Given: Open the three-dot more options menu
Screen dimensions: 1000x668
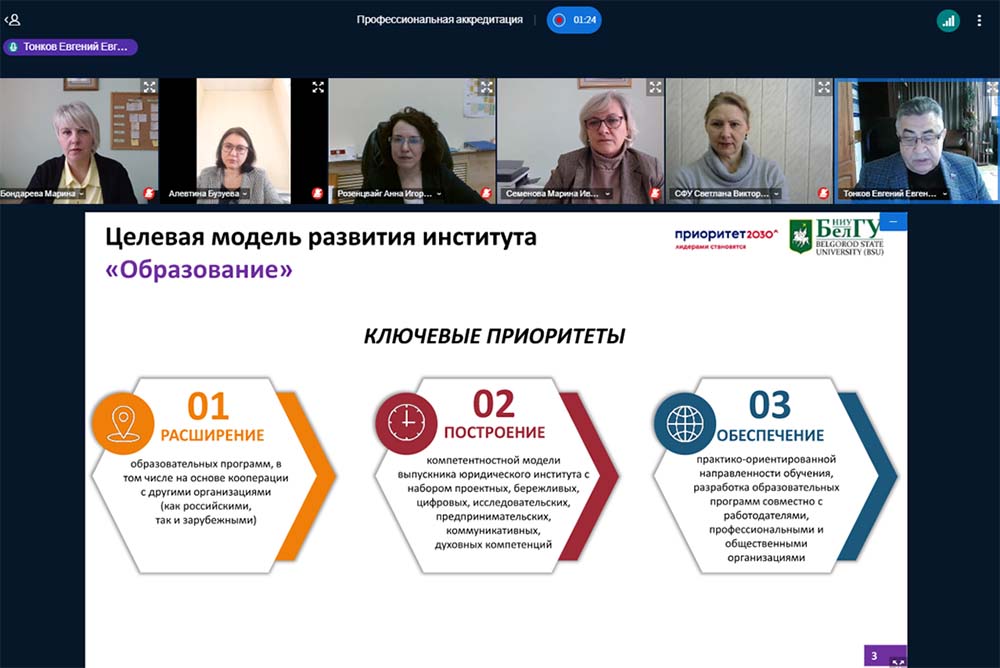Looking at the screenshot, I should click(979, 20).
